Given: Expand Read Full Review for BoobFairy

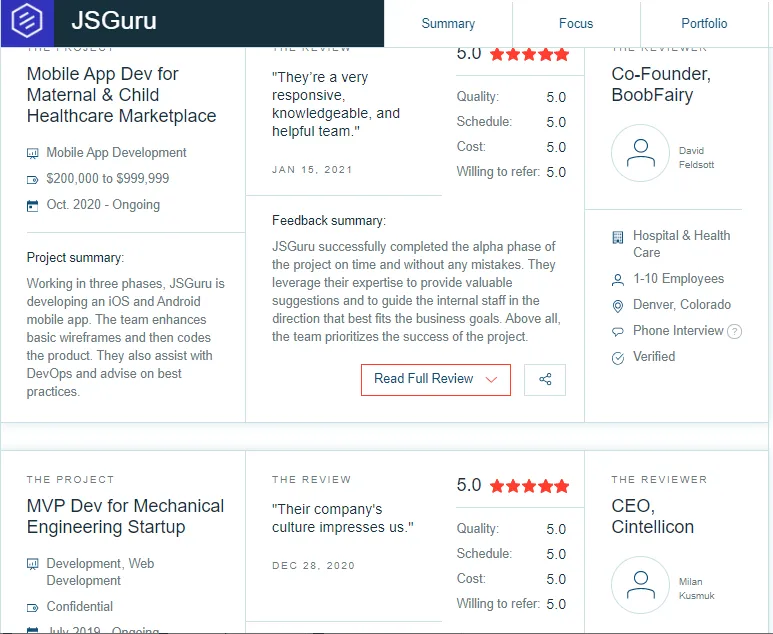Looking at the screenshot, I should point(436,380).
